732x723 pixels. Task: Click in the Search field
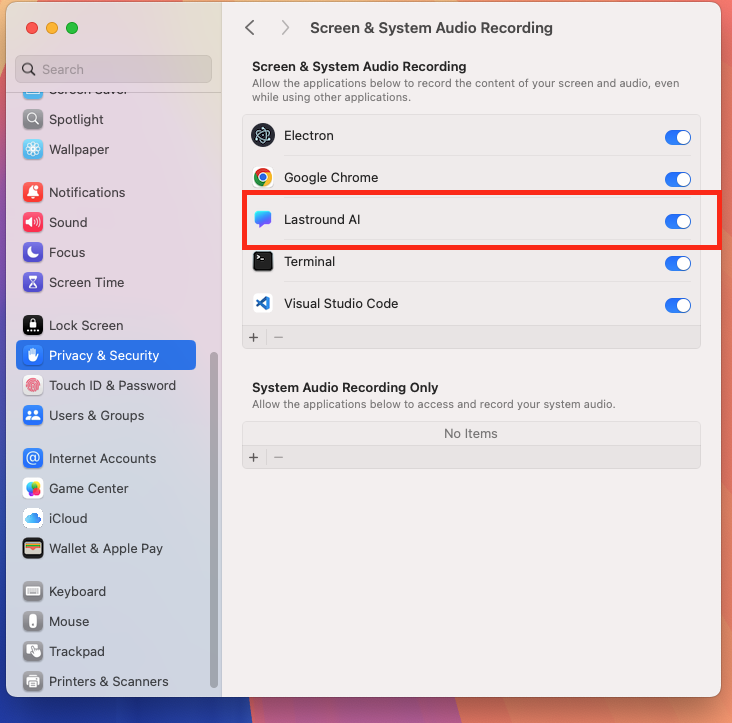point(113,70)
